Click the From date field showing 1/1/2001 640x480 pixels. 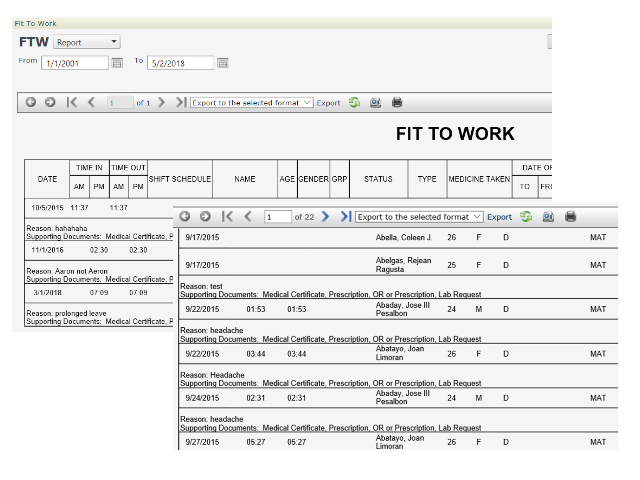[74, 63]
